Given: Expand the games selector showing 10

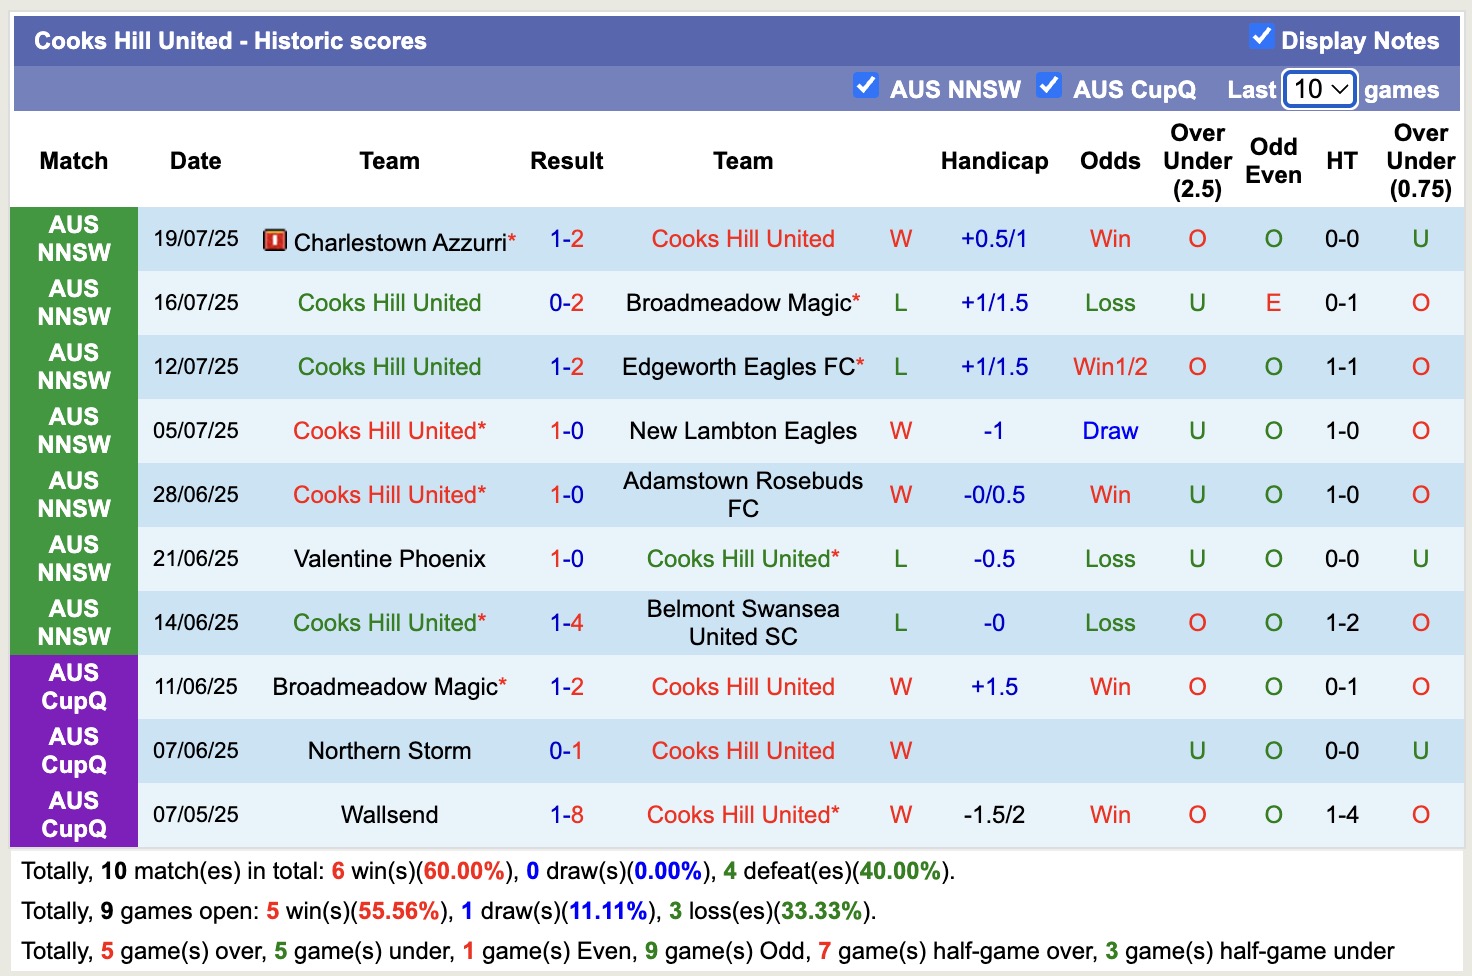Looking at the screenshot, I should pyautogui.click(x=1318, y=89).
